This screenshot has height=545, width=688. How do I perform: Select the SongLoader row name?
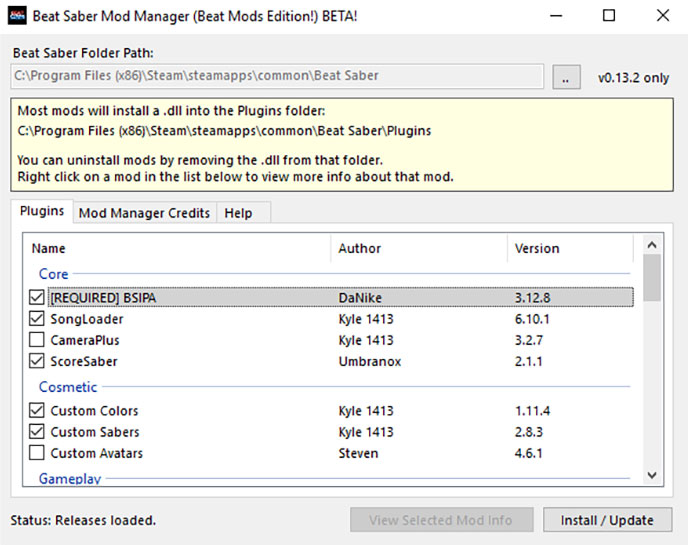click(x=87, y=319)
